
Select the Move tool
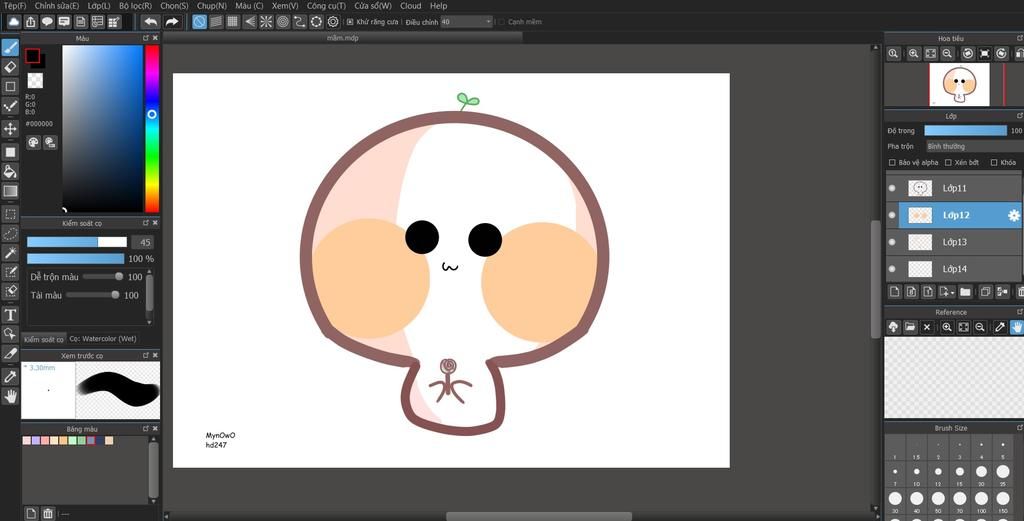pyautogui.click(x=10, y=129)
